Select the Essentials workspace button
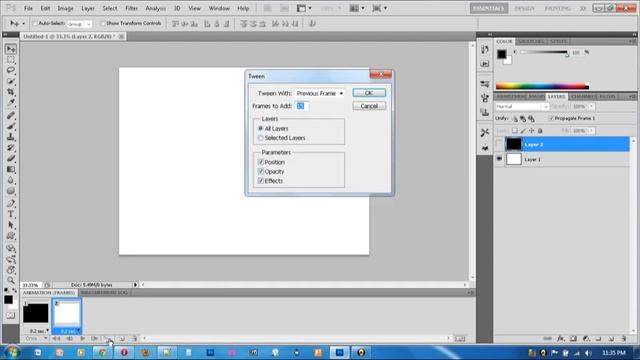 pos(489,8)
